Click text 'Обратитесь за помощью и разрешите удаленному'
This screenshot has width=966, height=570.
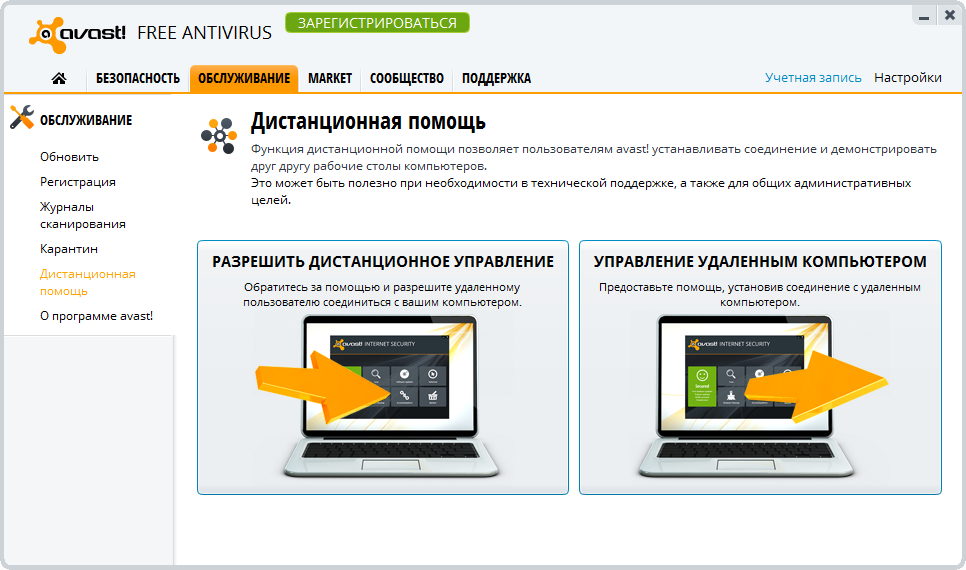pyautogui.click(x=382, y=287)
